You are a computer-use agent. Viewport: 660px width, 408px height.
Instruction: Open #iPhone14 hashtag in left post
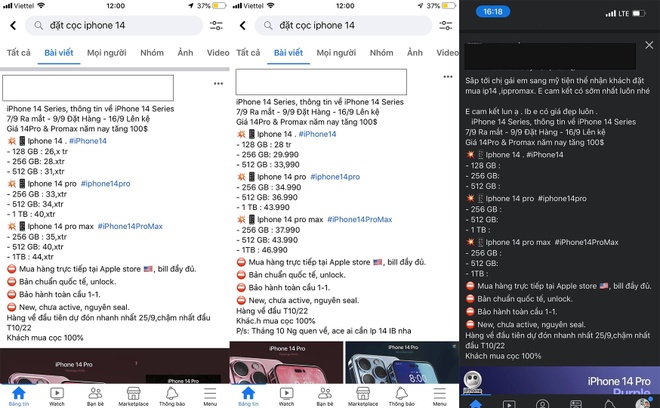[88, 141]
